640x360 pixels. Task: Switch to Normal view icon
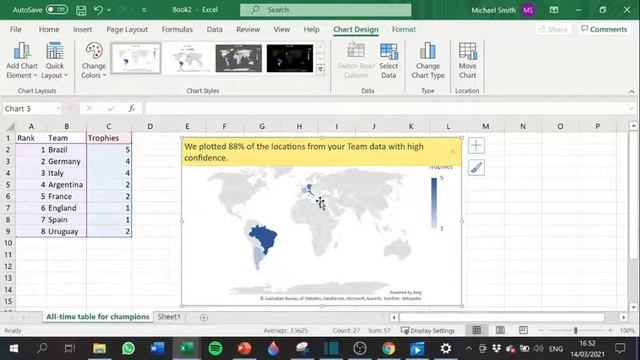pos(476,330)
